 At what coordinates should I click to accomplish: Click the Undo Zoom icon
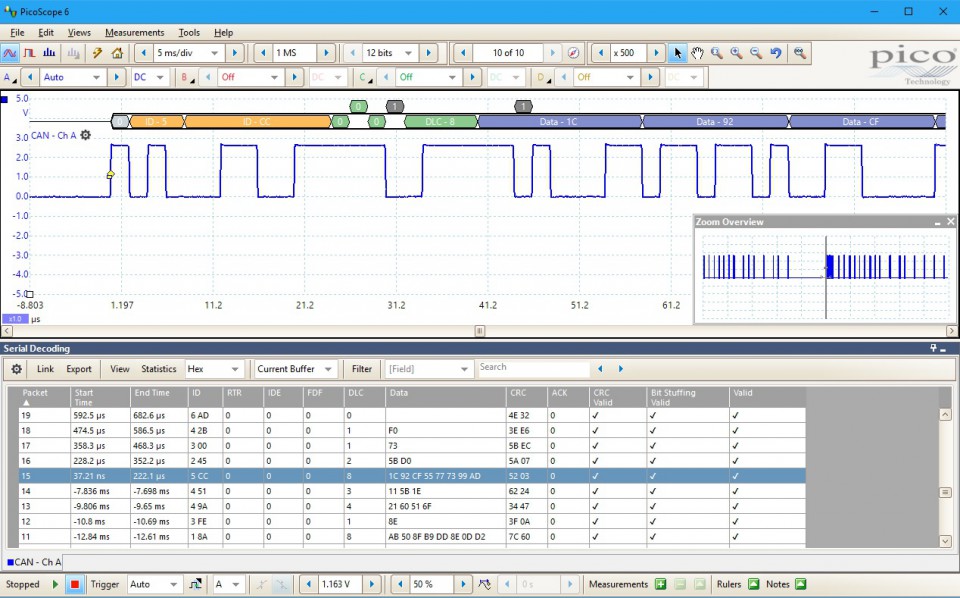[776, 53]
